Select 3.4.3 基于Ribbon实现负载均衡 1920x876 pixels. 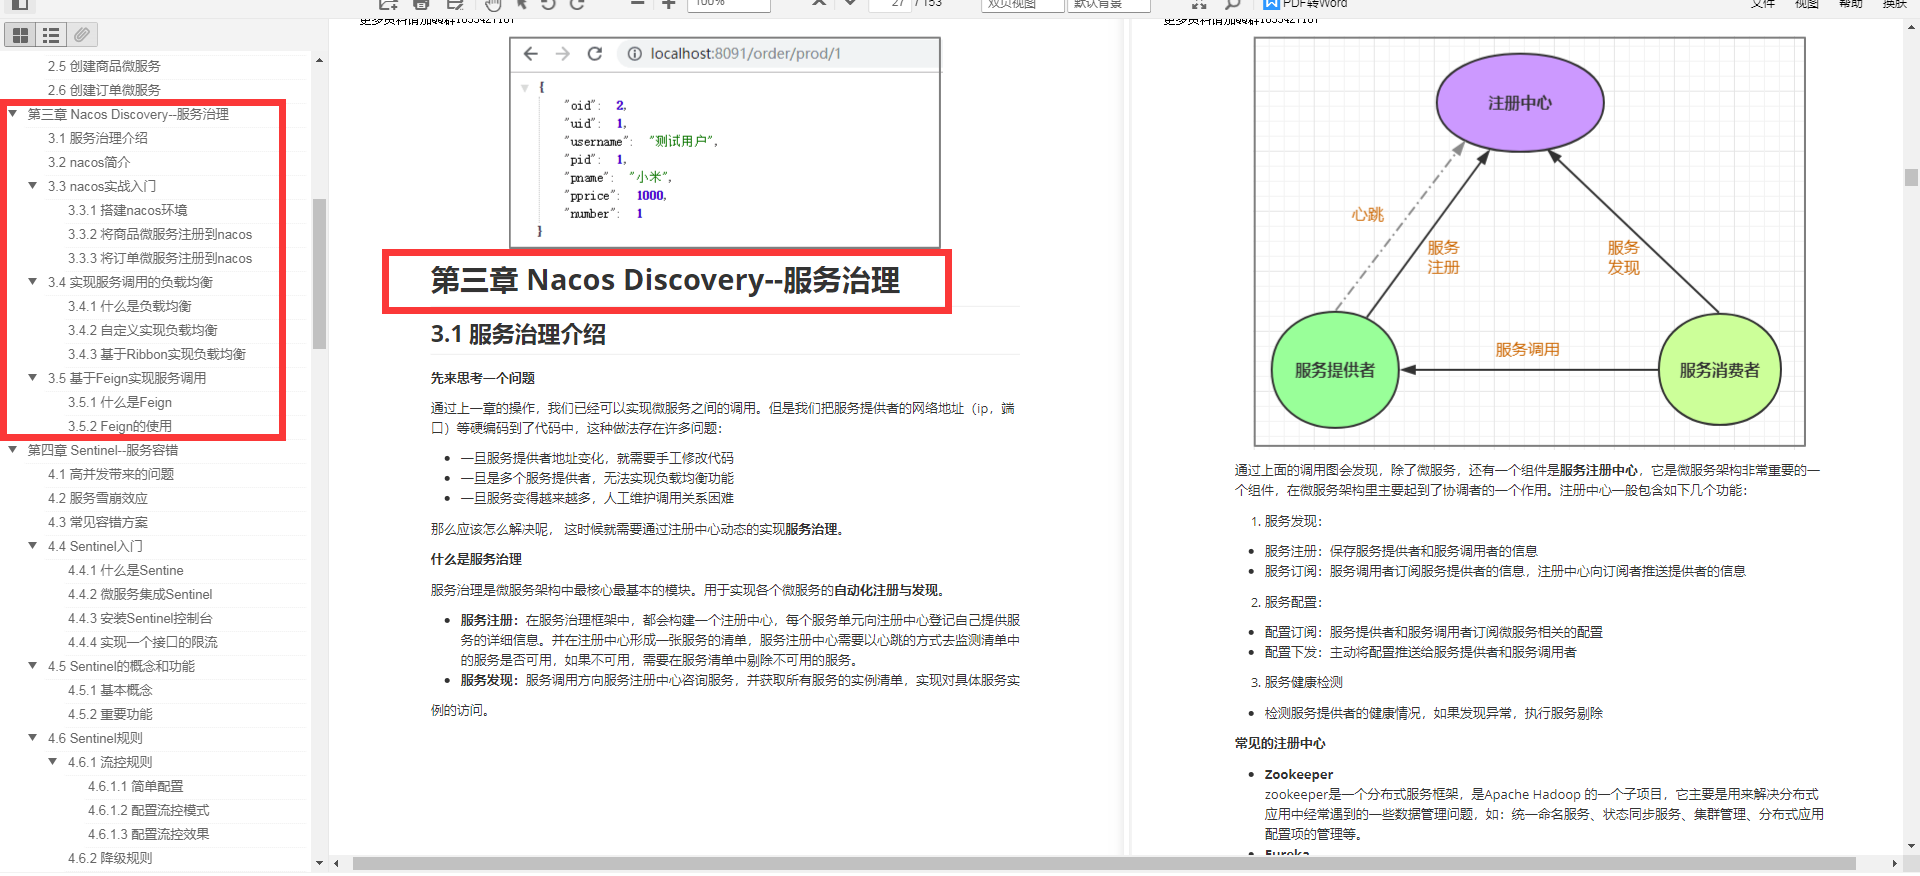pos(157,354)
